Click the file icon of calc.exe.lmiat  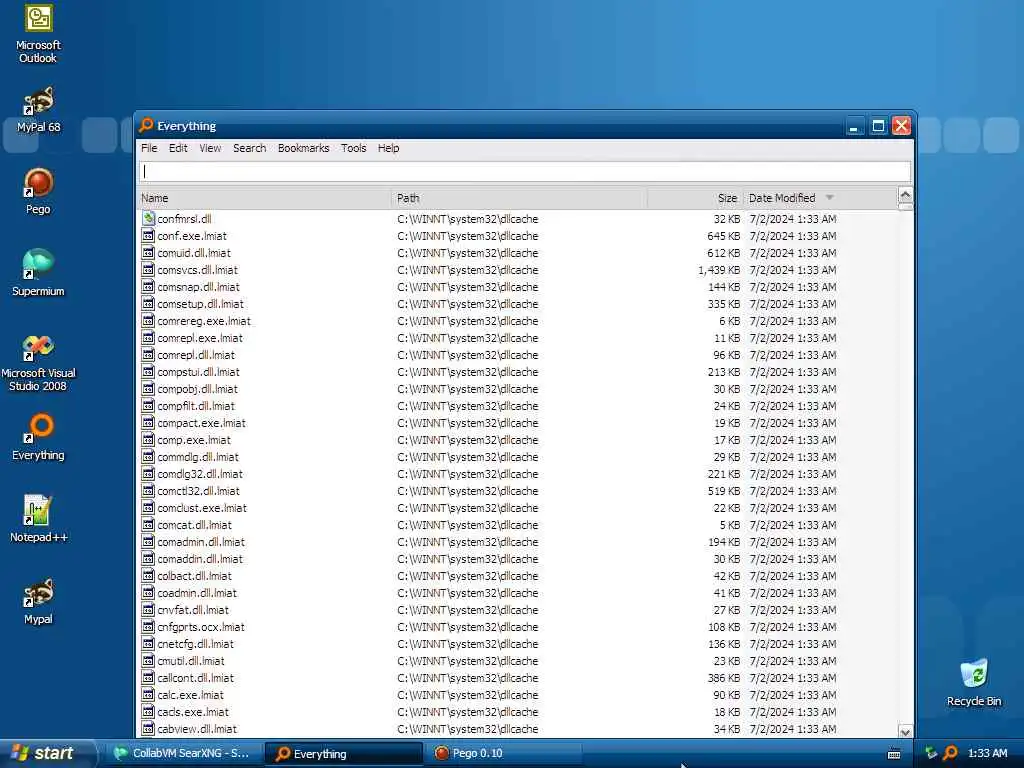click(x=148, y=695)
